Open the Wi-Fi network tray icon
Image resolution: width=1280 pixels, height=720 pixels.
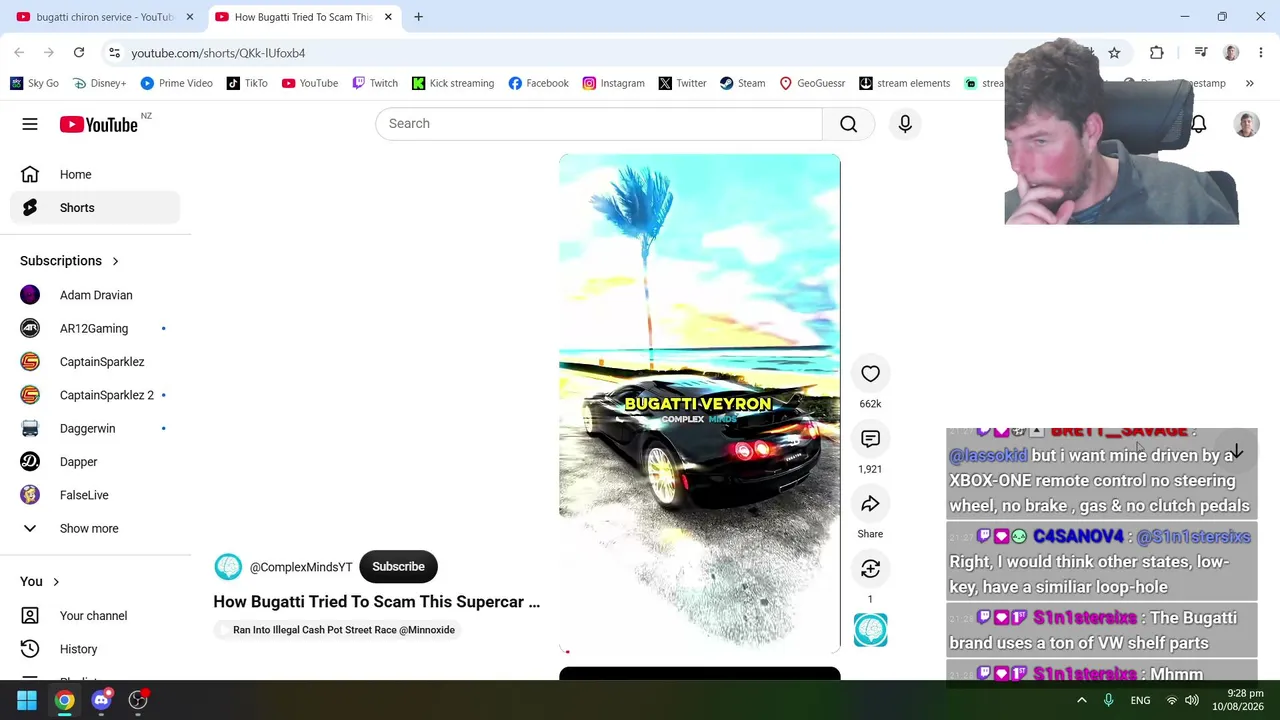[x=1171, y=700]
